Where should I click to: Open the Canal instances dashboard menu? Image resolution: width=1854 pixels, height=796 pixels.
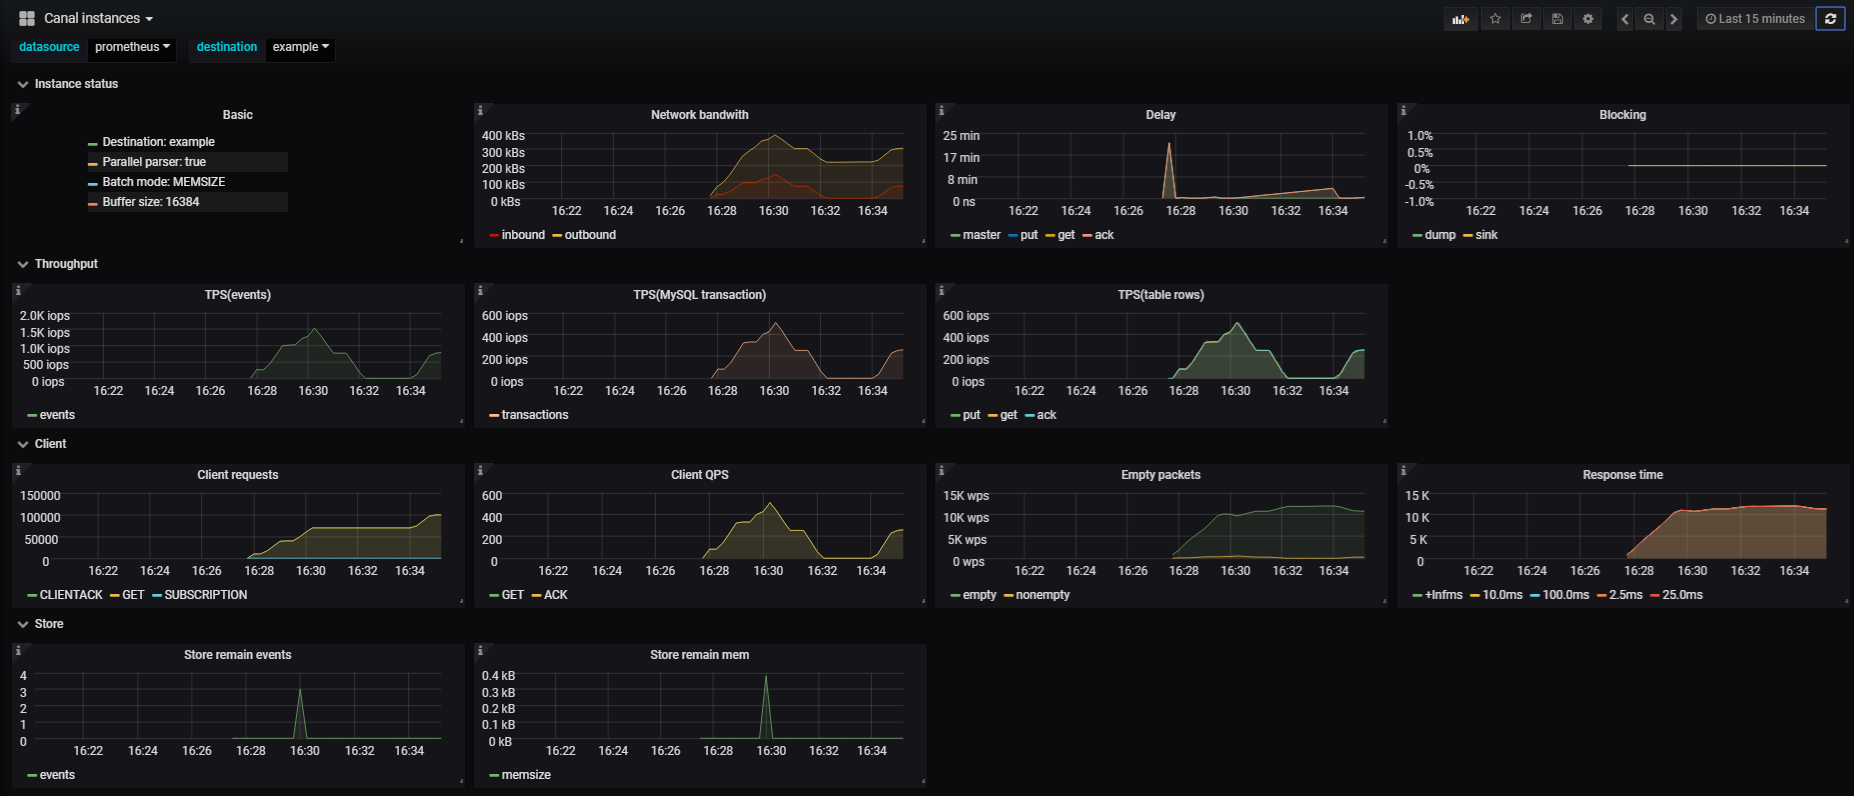98,18
